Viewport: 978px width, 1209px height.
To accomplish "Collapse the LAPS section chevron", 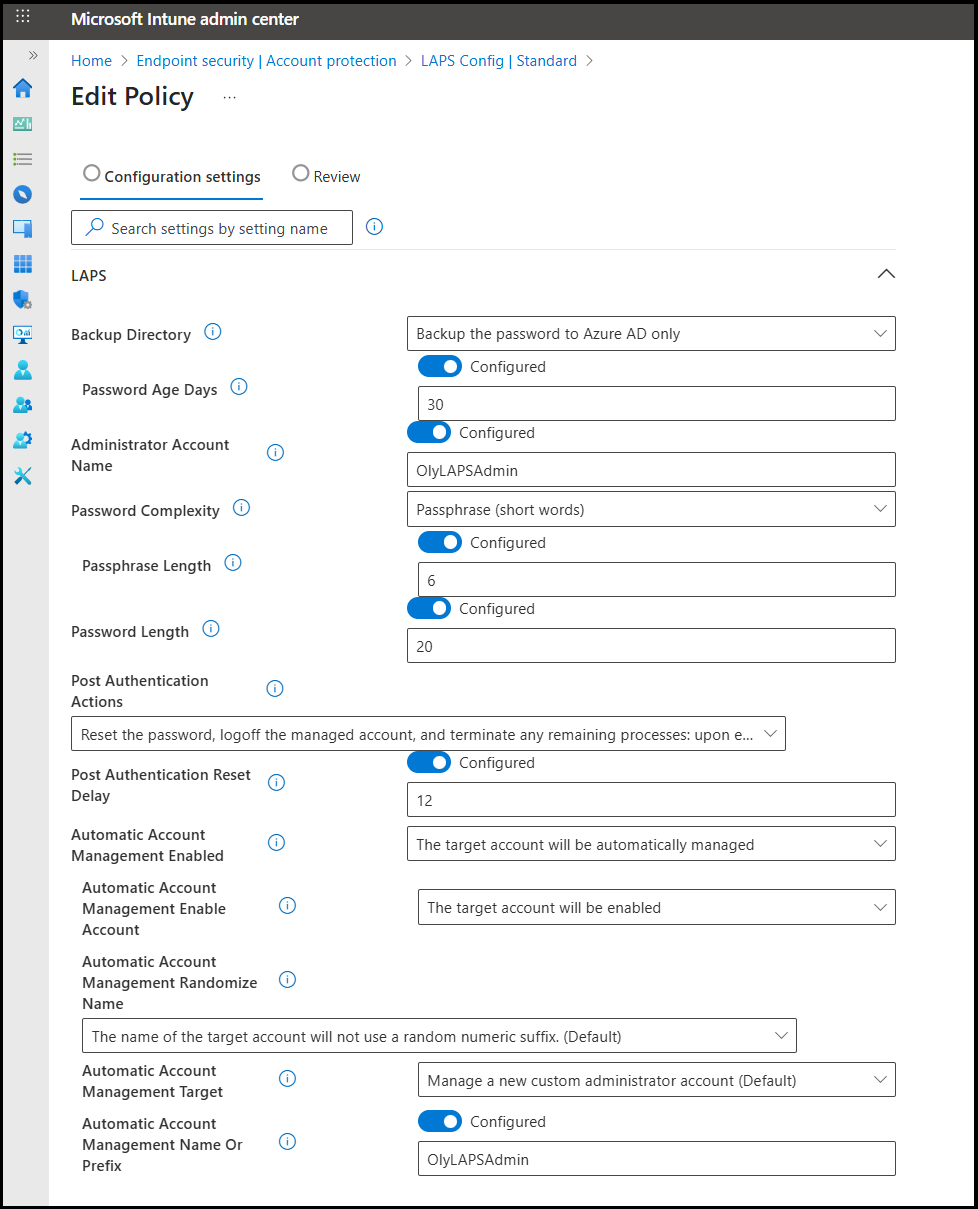I will (x=886, y=274).
